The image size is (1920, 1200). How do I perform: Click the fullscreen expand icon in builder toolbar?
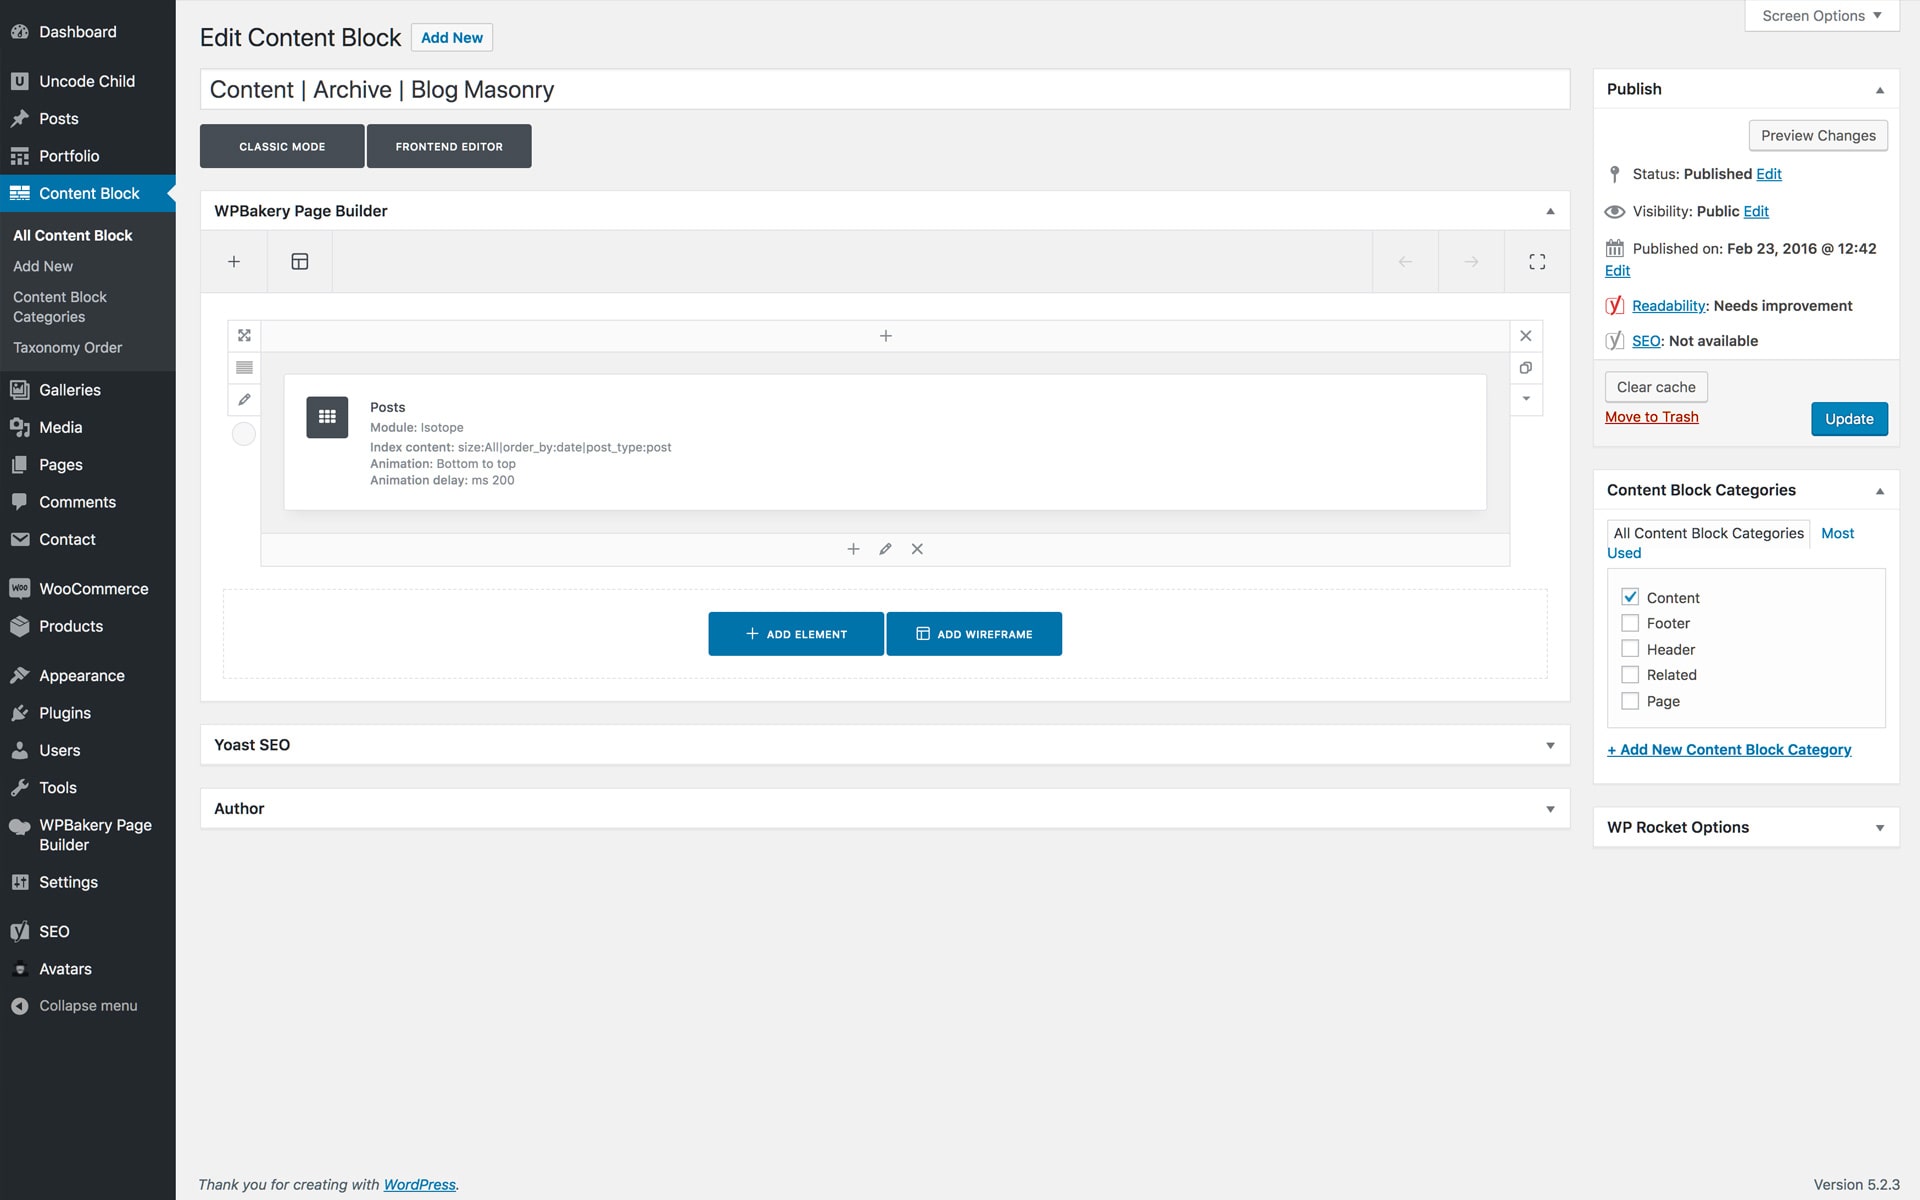(x=1537, y=261)
